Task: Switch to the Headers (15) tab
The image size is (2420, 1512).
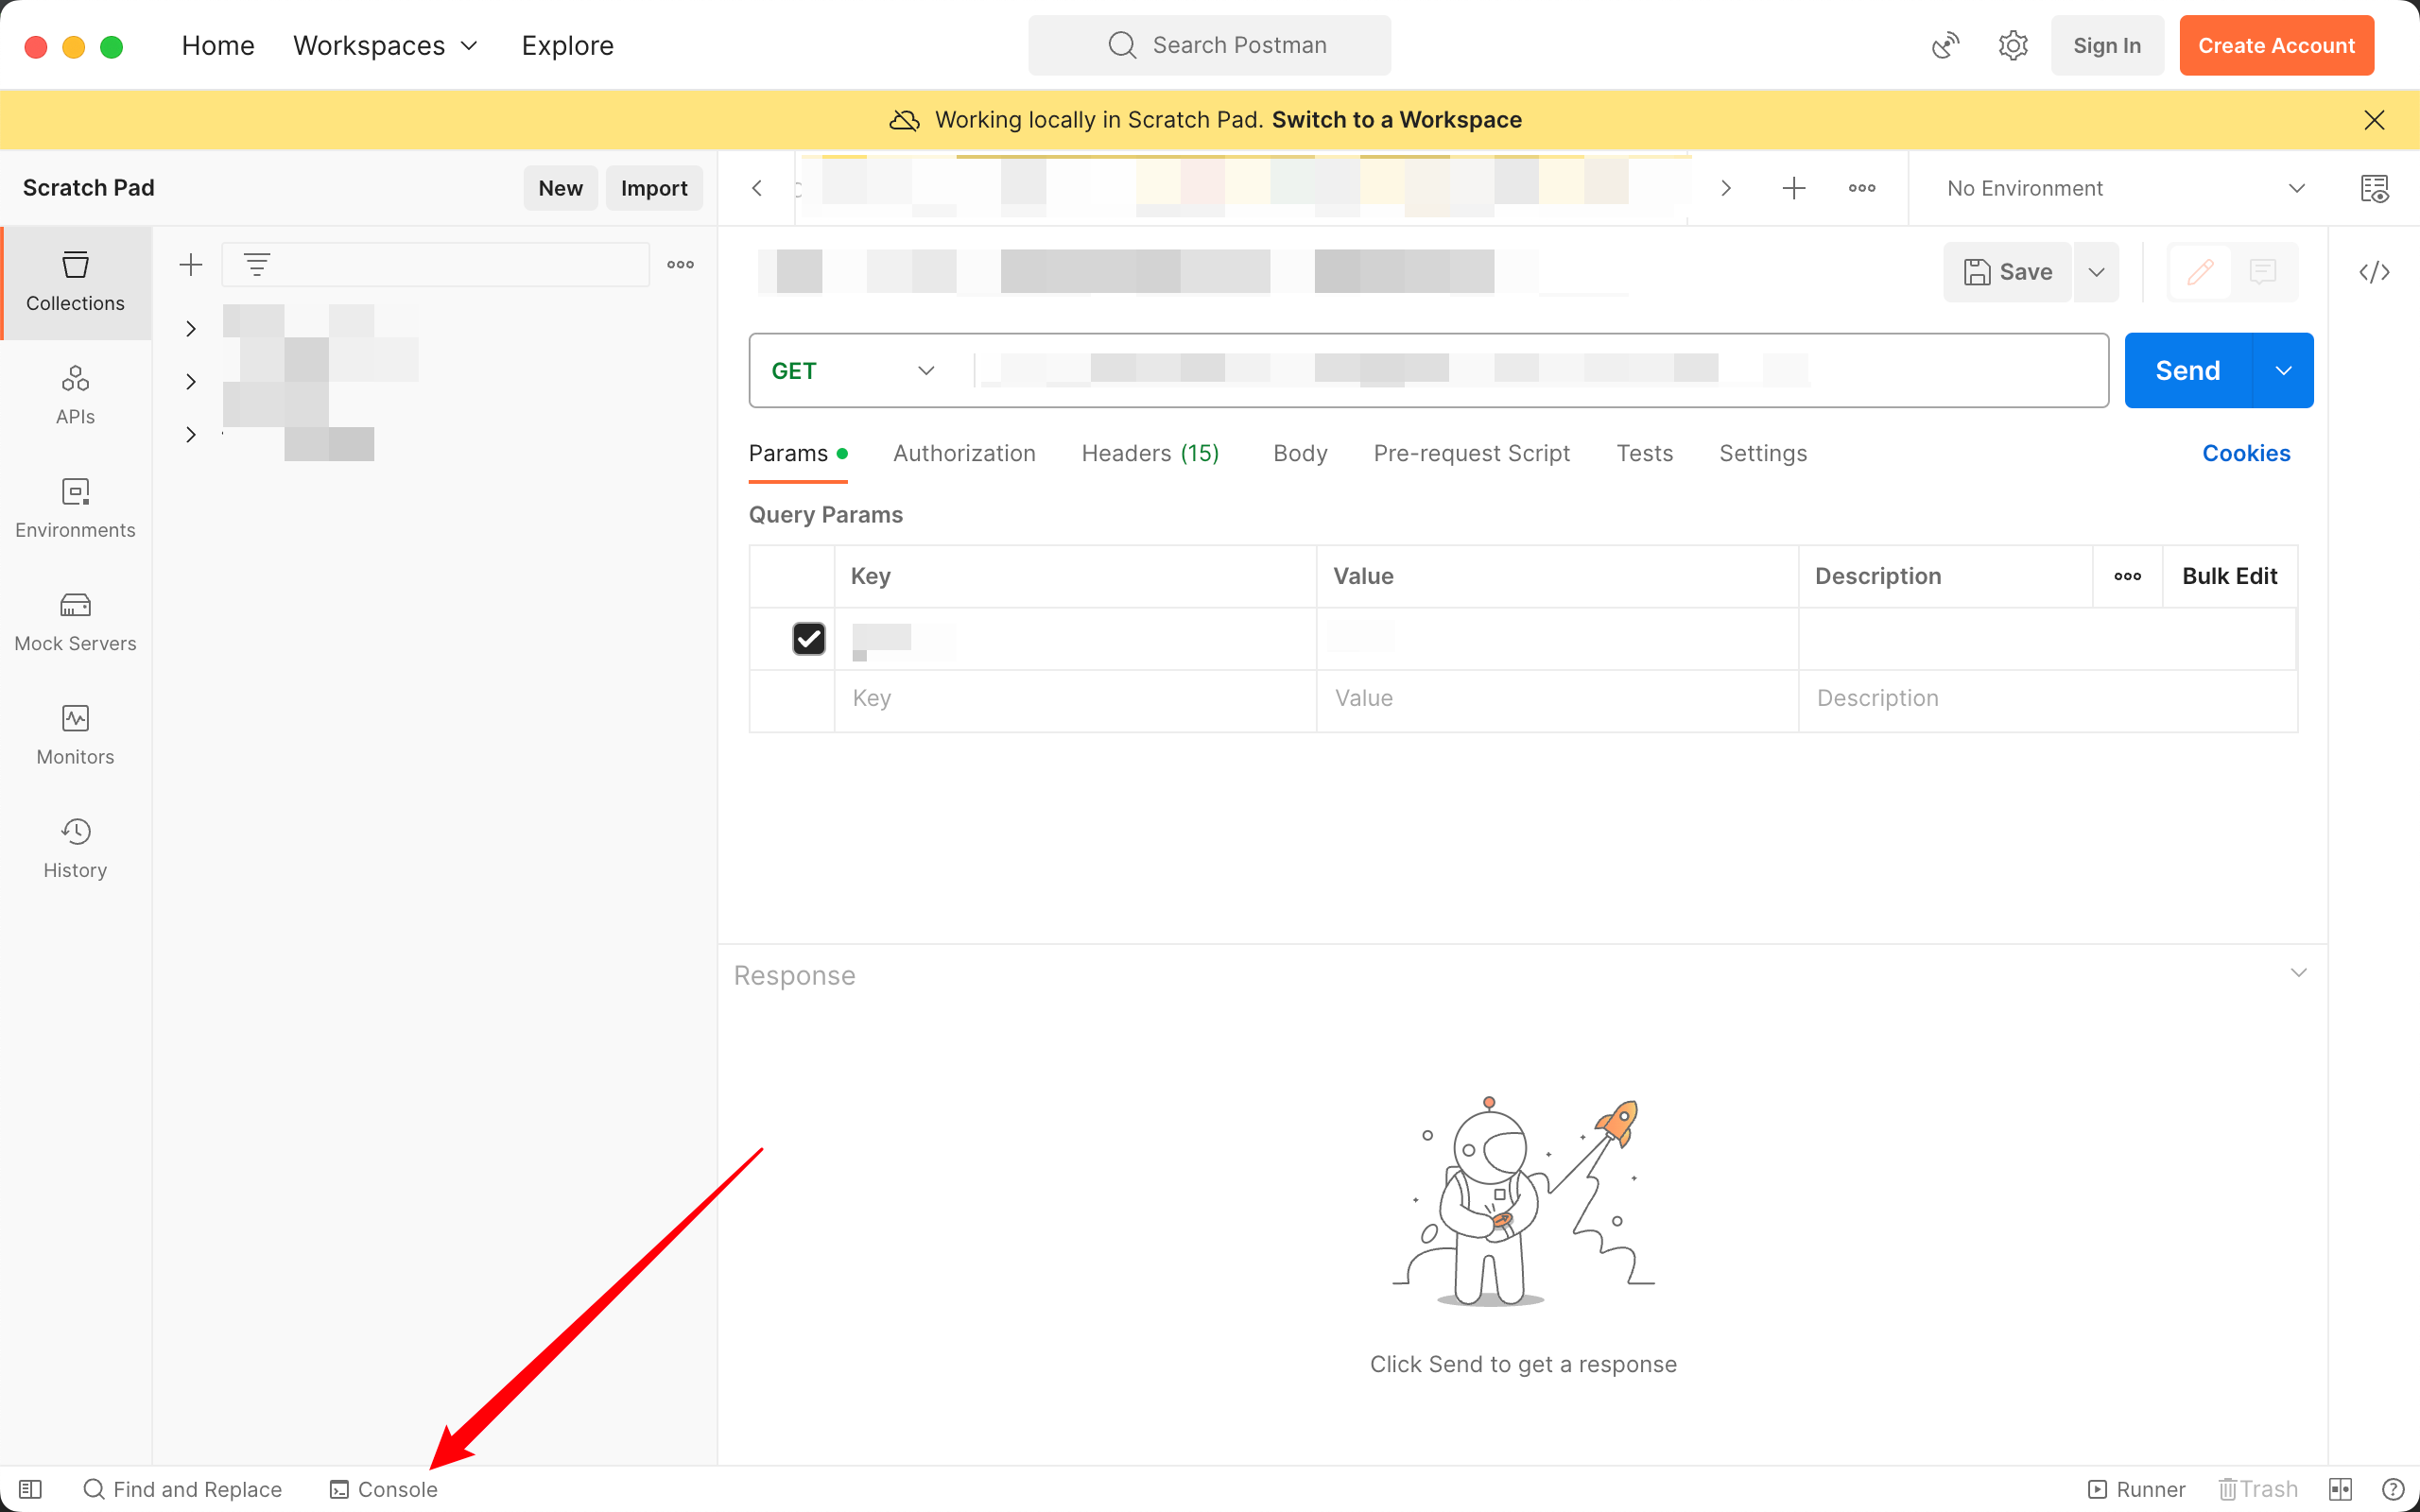Action: pos(1150,453)
